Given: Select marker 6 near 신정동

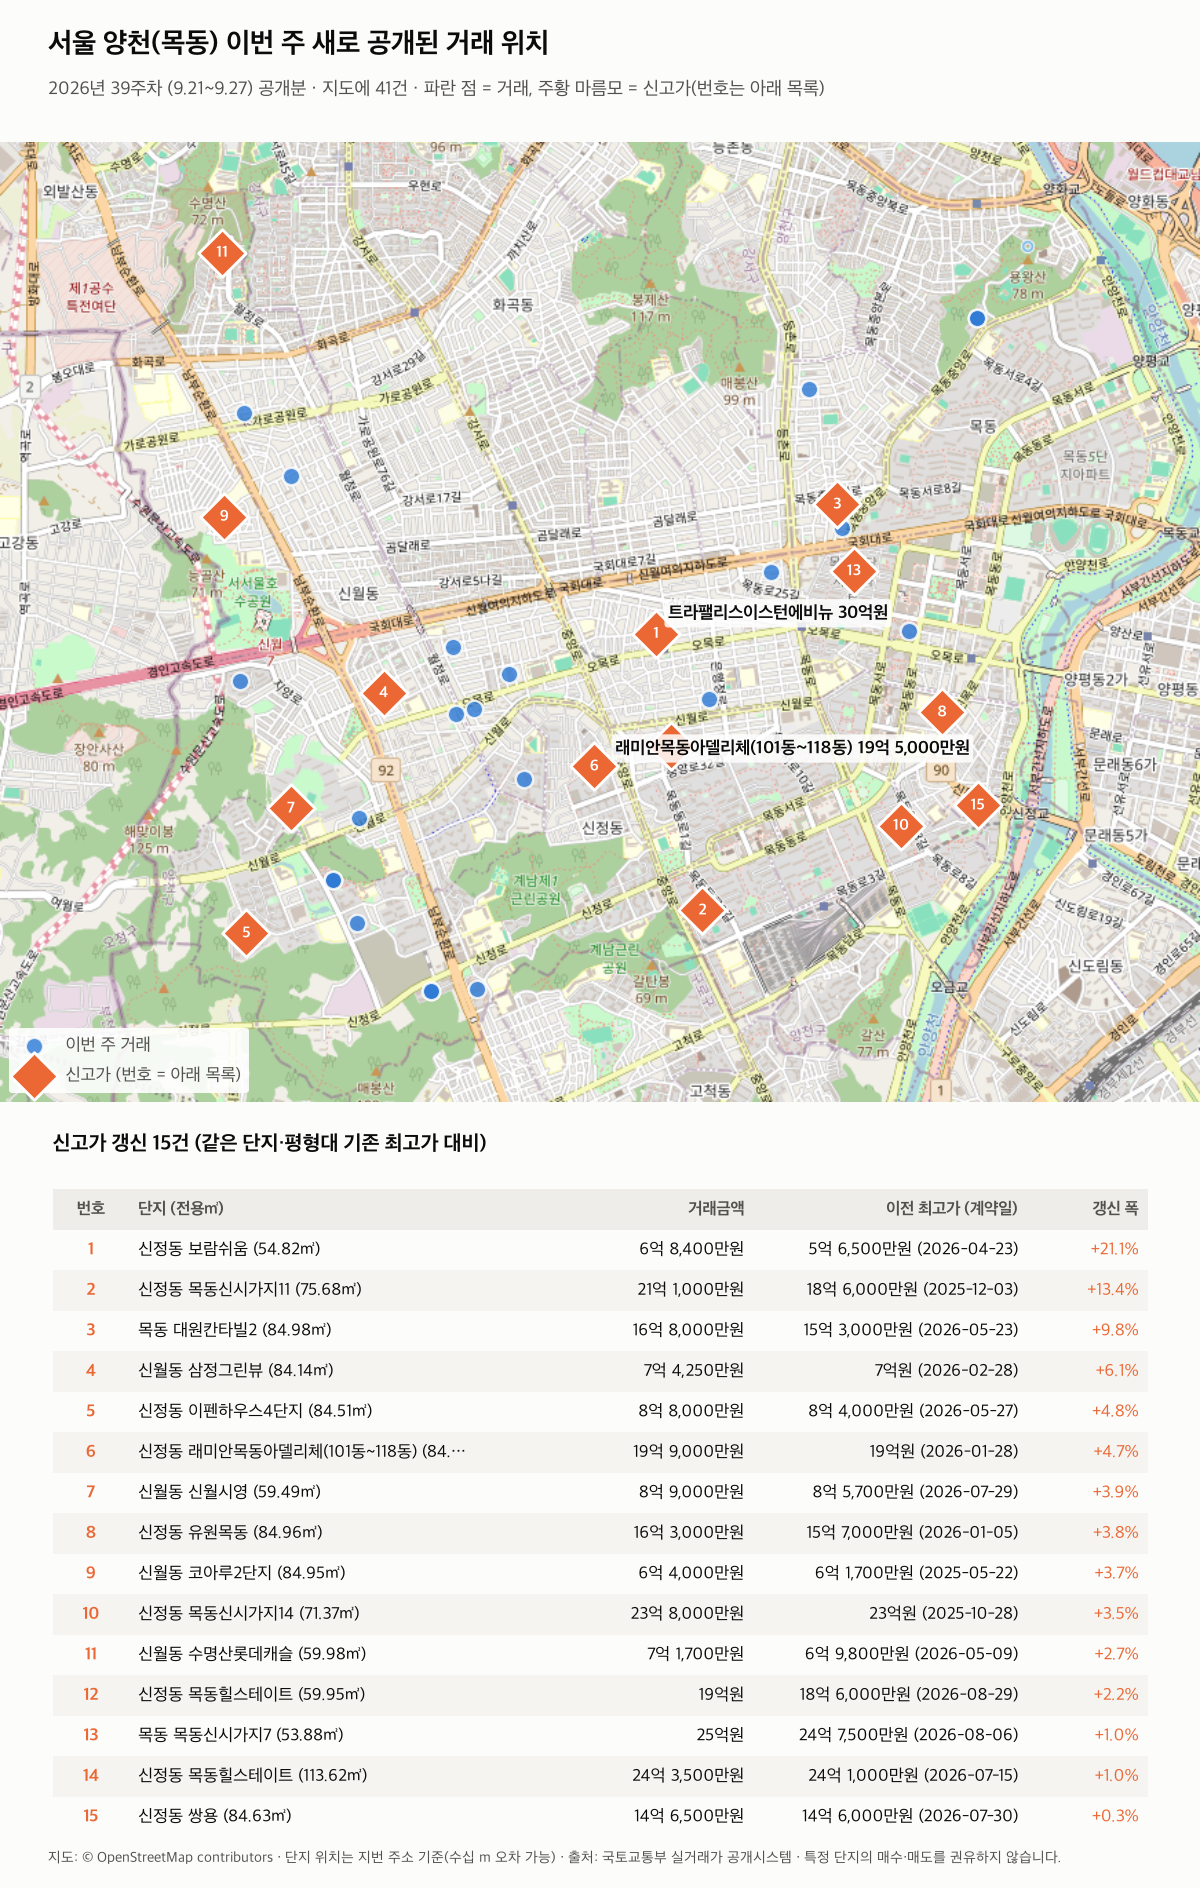Looking at the screenshot, I should point(594,766).
